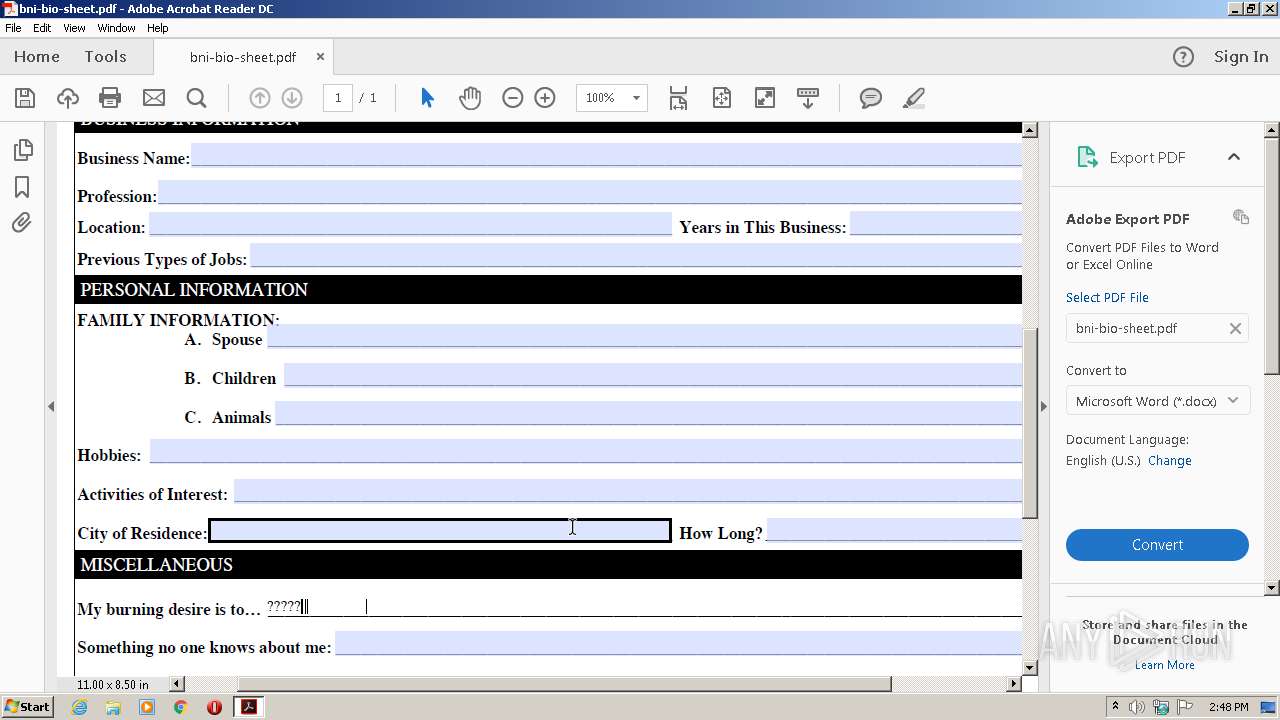The height and width of the screenshot is (720, 1280).
Task: Click the Export PDF tool icon
Action: pyautogui.click(x=1087, y=157)
